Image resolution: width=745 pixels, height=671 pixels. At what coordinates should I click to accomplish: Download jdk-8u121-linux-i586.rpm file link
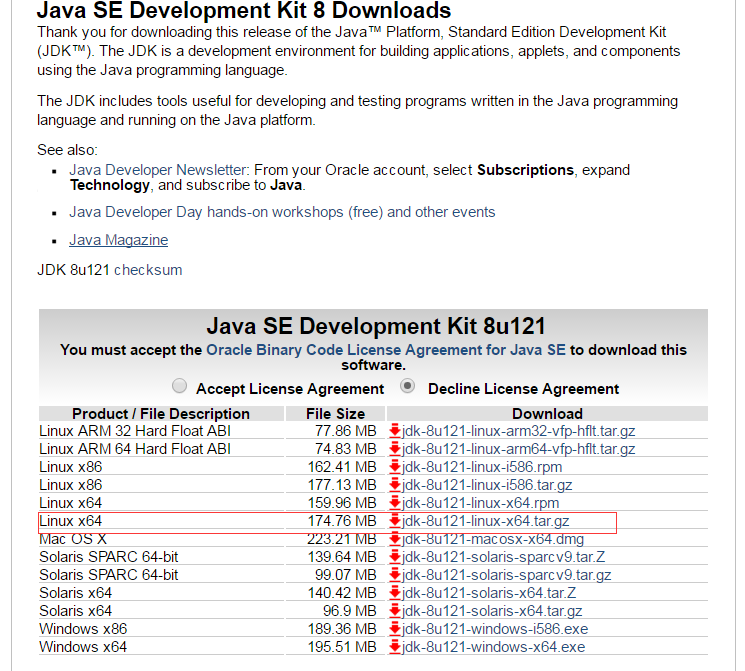click(482, 467)
